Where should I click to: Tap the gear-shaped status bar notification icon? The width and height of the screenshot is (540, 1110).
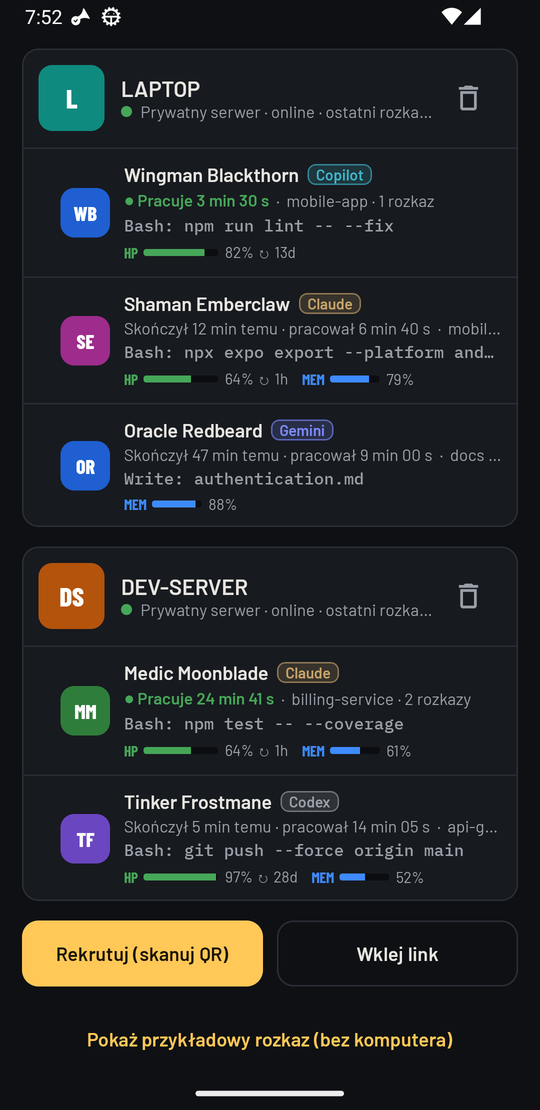(111, 17)
